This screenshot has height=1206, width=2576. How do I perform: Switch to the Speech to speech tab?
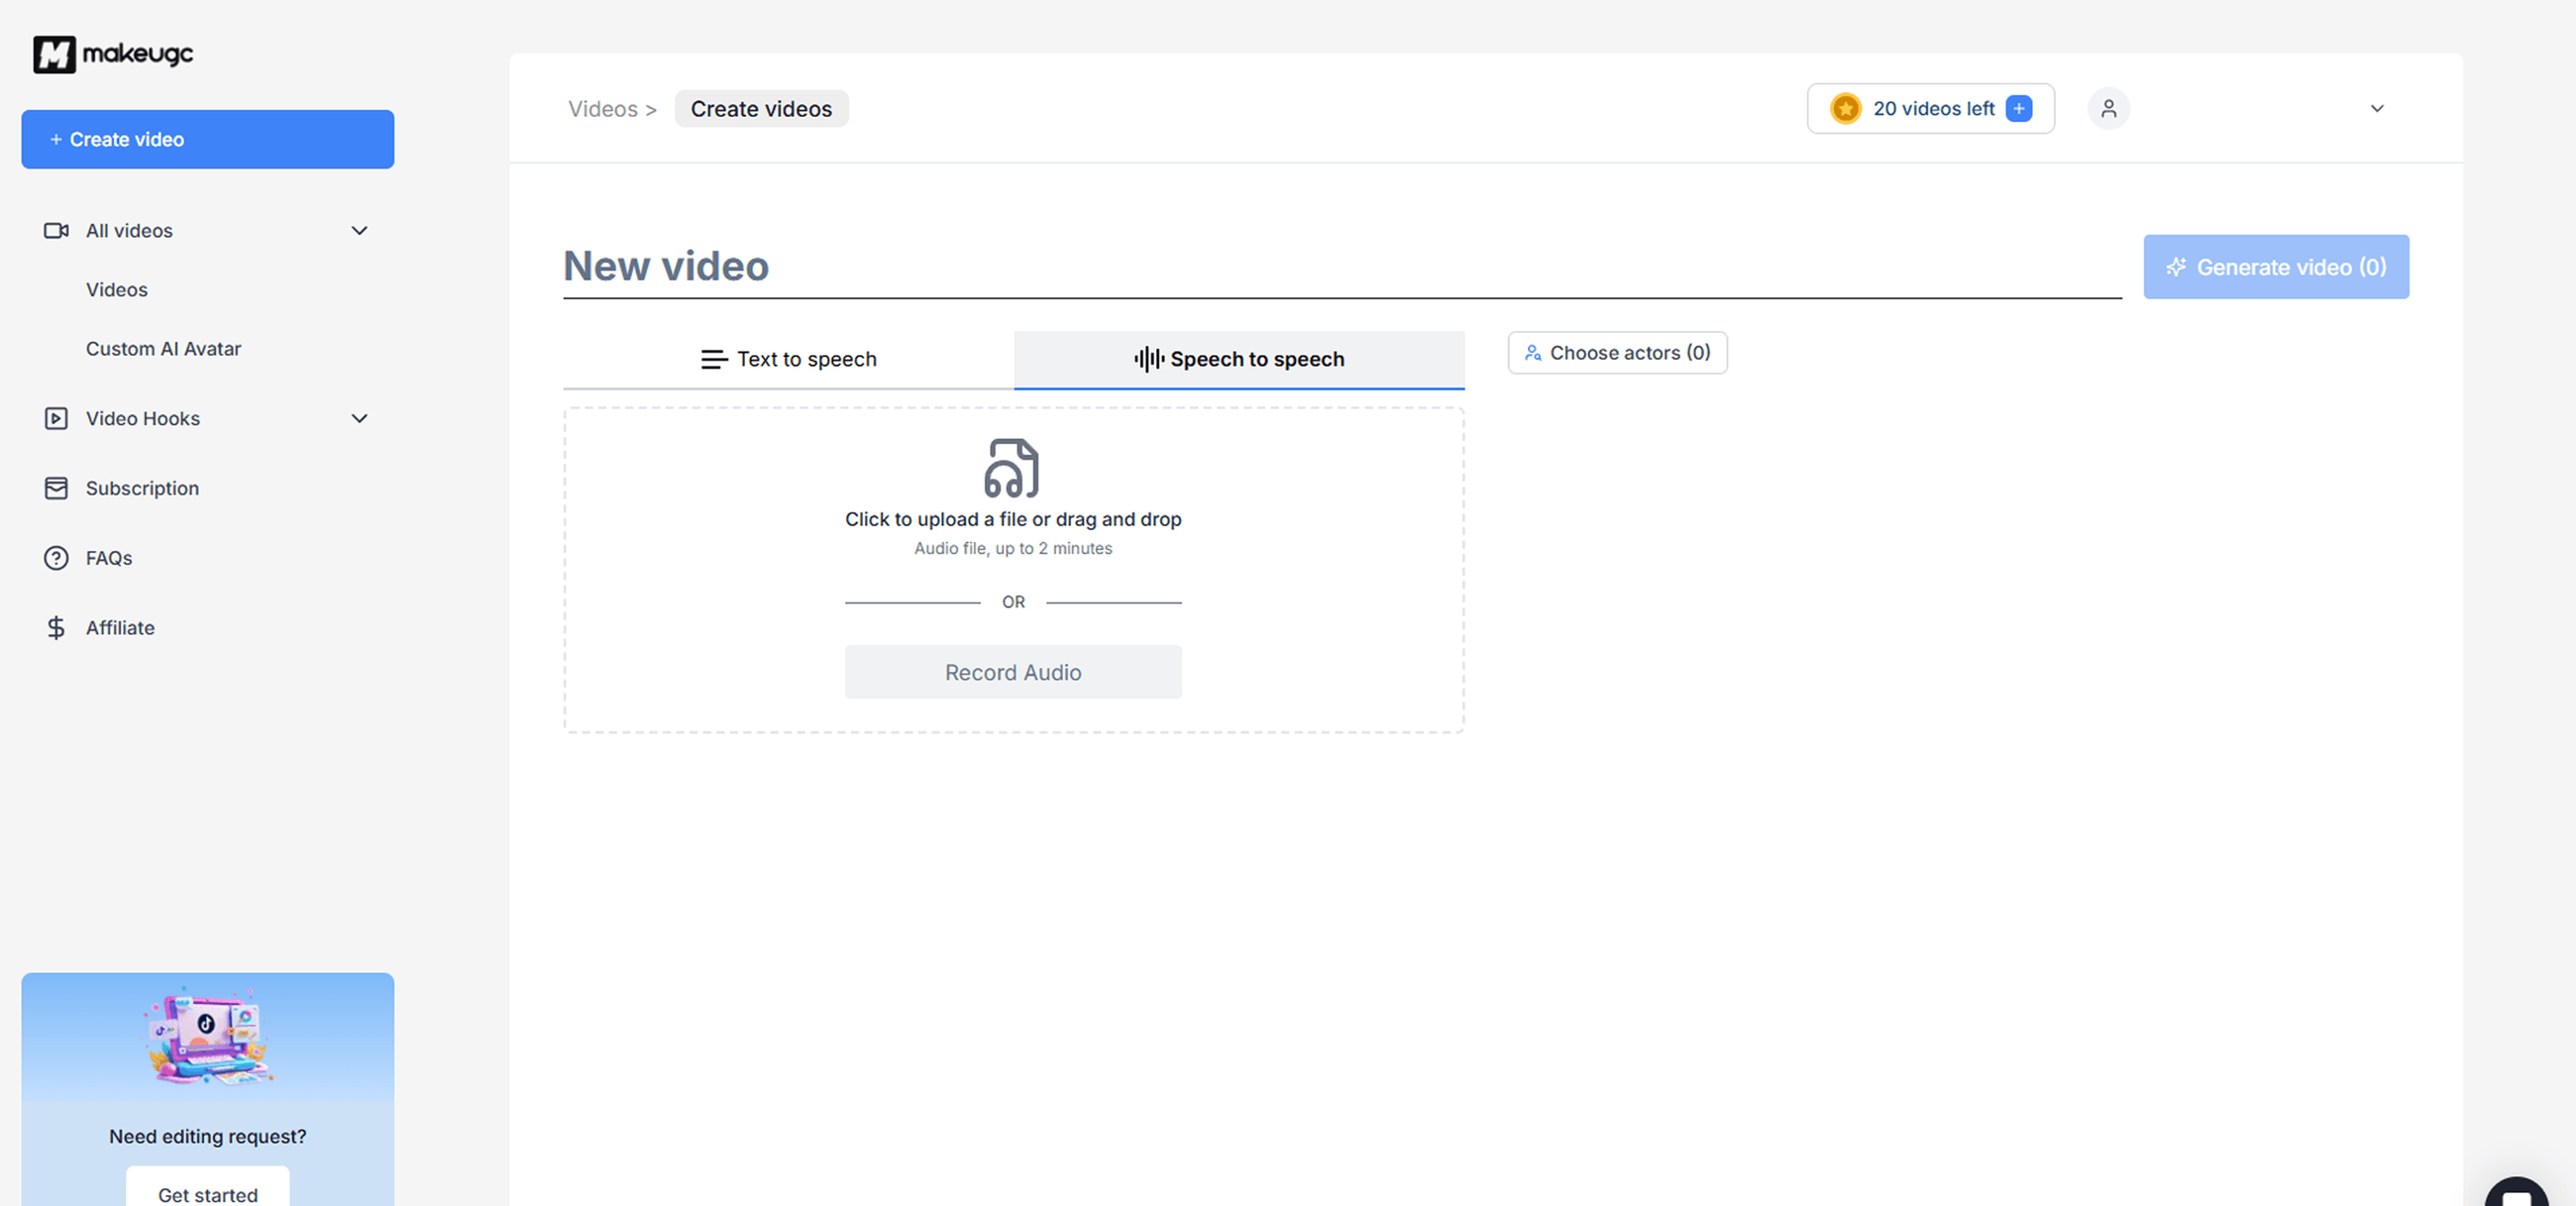[1240, 359]
